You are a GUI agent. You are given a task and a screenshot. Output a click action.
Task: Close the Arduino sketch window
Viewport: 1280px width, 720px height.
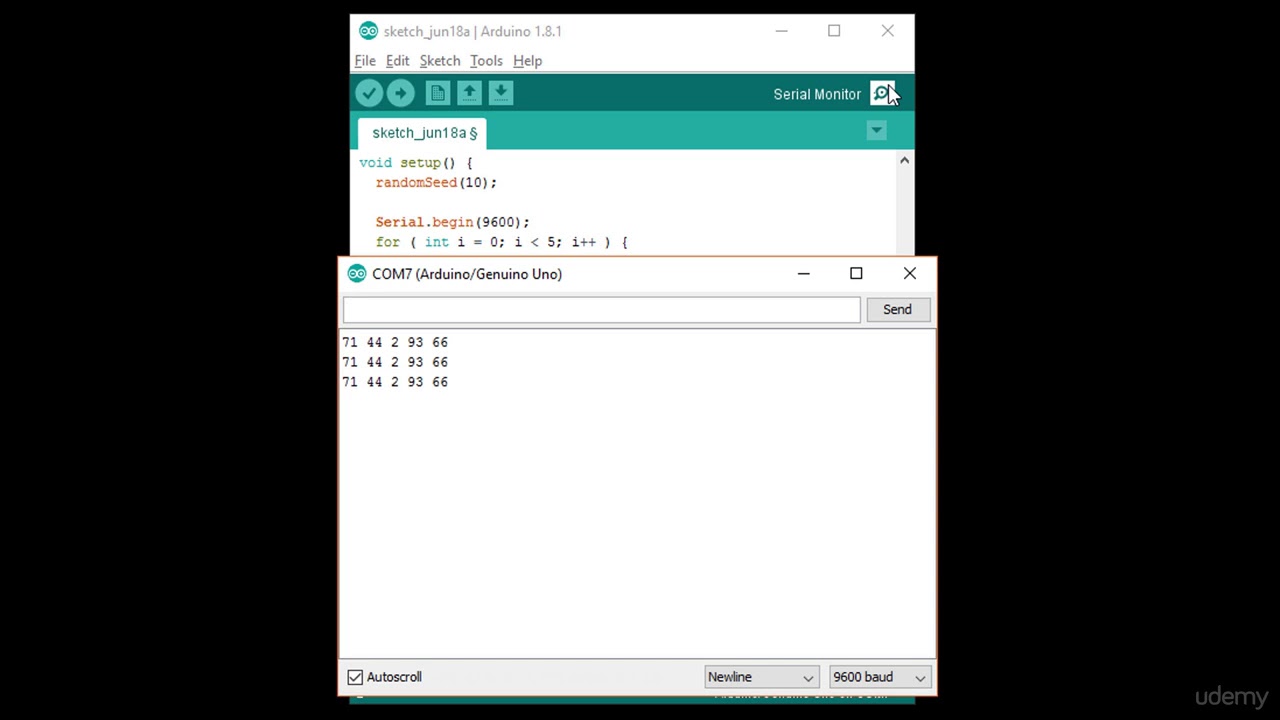[x=887, y=31]
